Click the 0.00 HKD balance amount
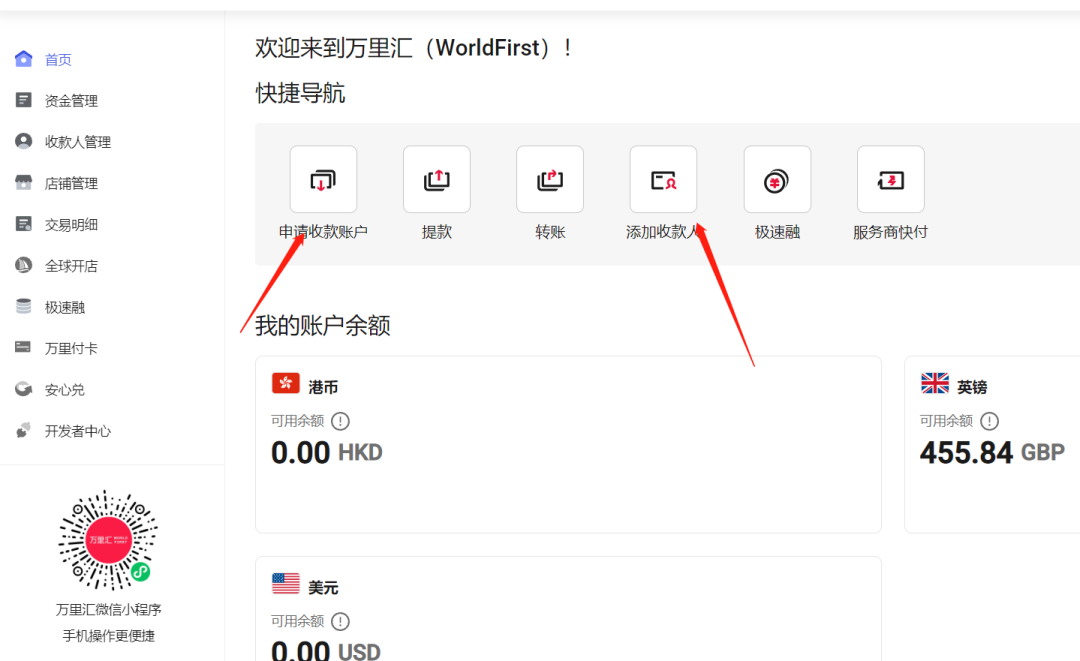The height and width of the screenshot is (661, 1080). tap(326, 452)
